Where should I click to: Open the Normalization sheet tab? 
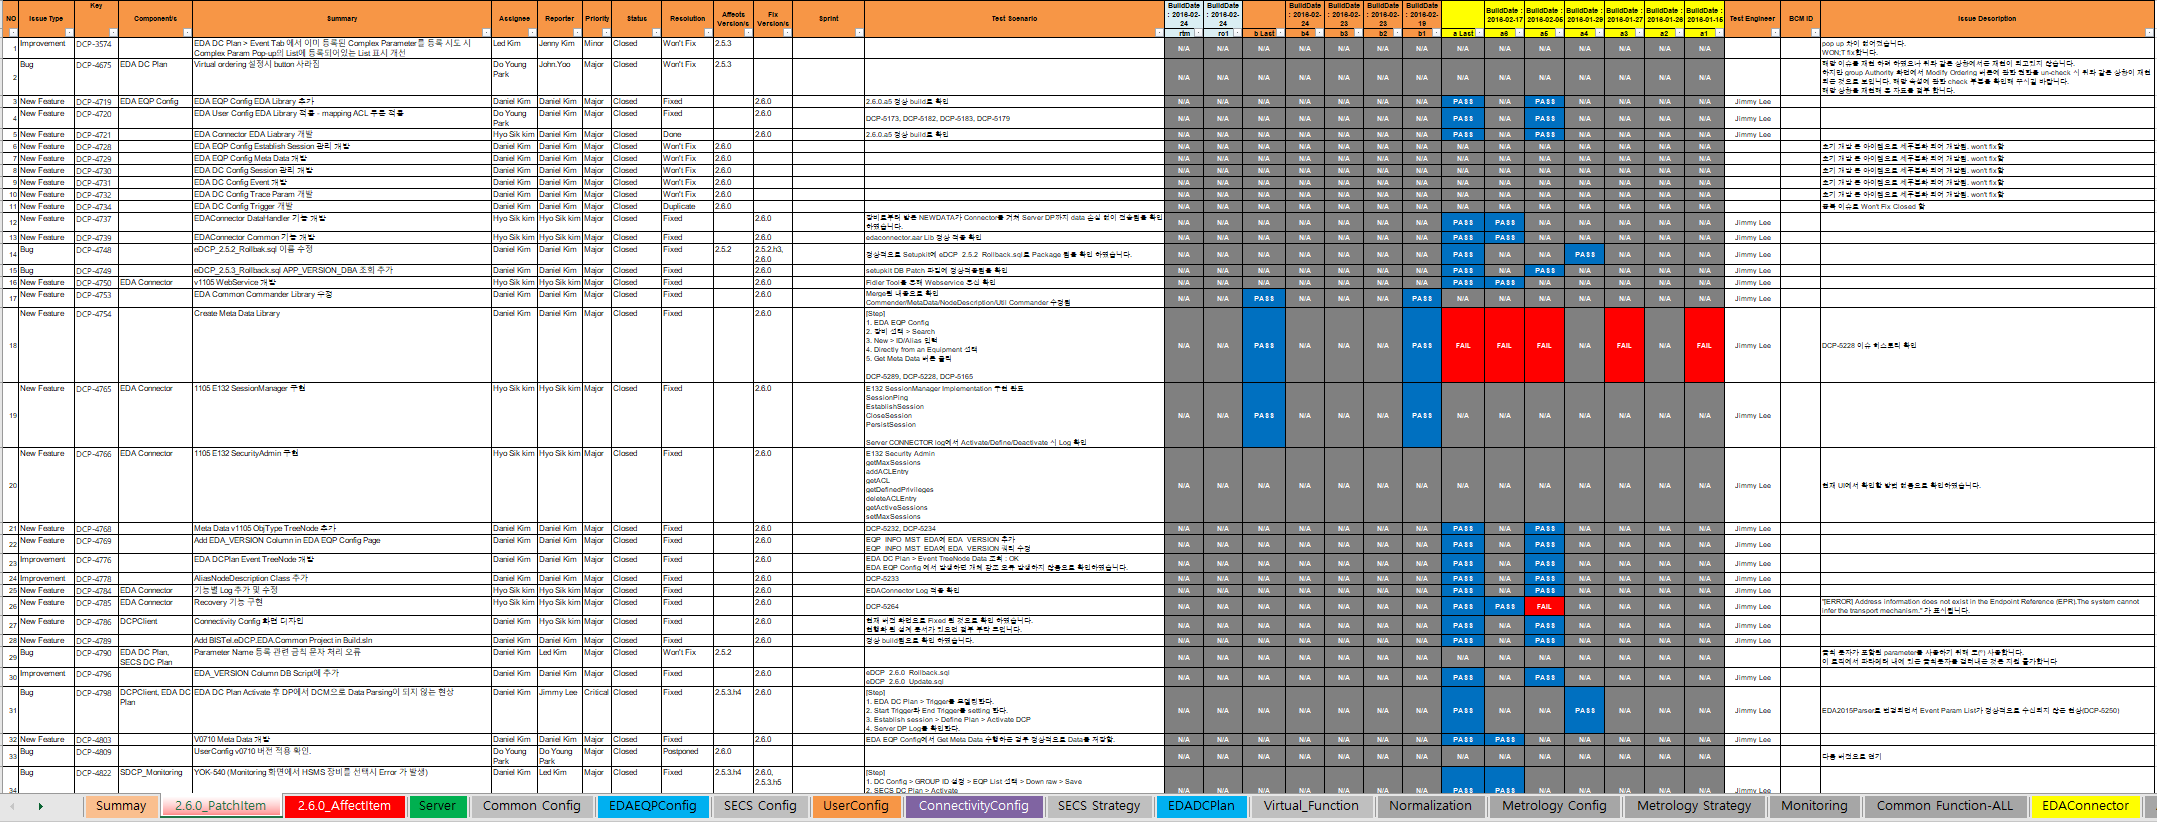(x=1430, y=806)
